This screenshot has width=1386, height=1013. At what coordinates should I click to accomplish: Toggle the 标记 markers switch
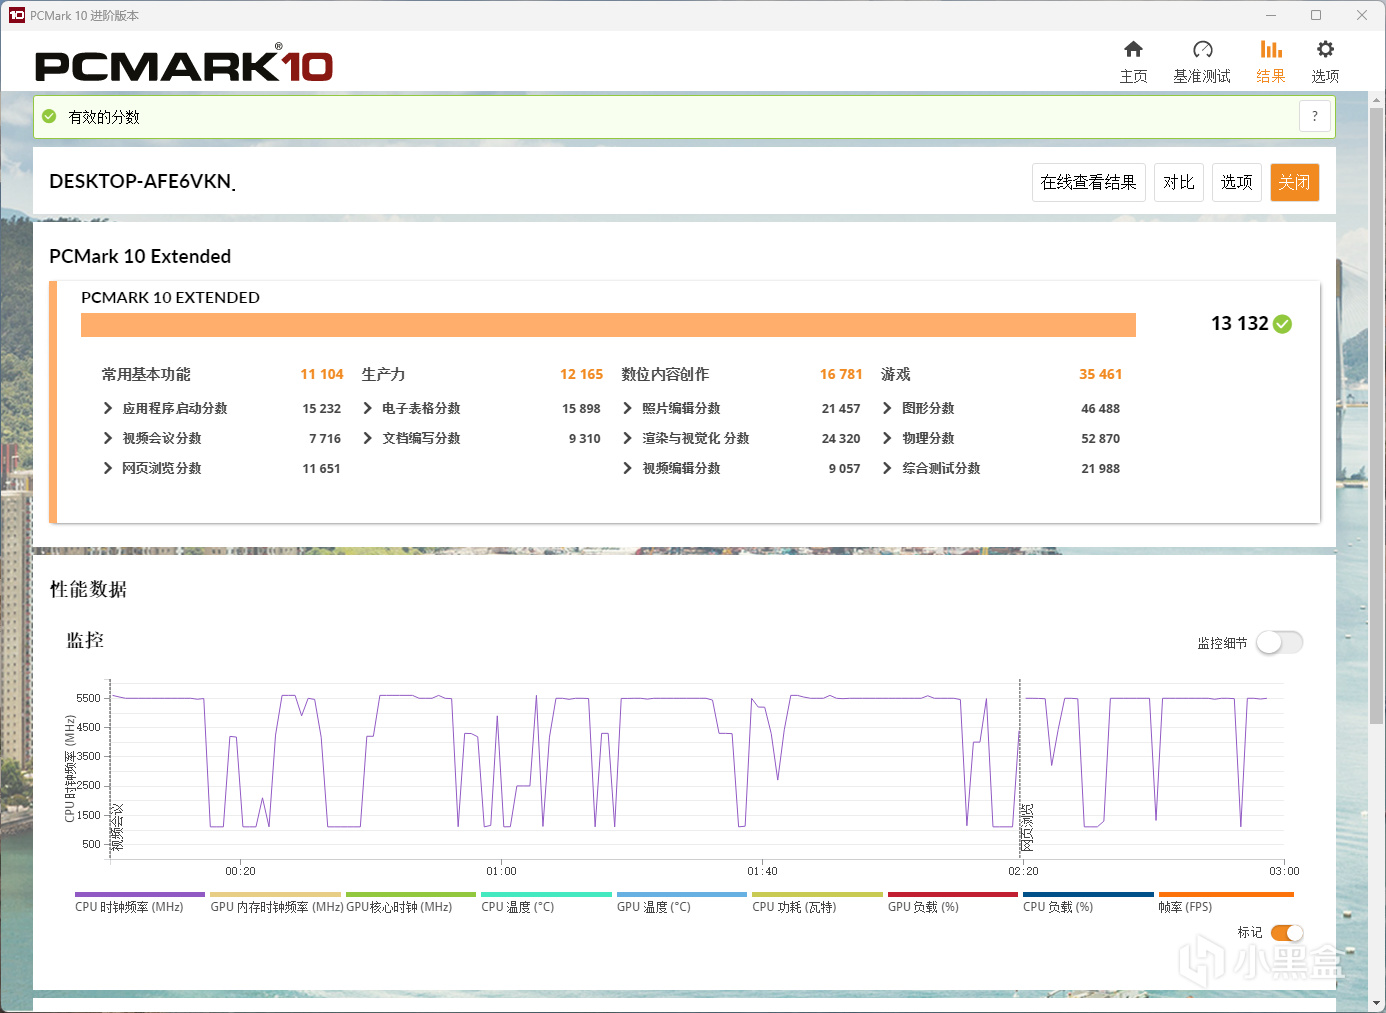coord(1287,933)
